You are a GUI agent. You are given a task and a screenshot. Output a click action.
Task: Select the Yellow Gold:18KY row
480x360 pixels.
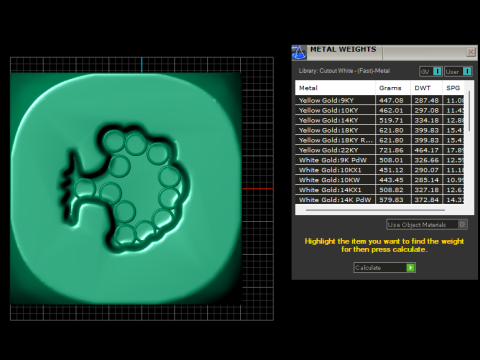[379, 130]
